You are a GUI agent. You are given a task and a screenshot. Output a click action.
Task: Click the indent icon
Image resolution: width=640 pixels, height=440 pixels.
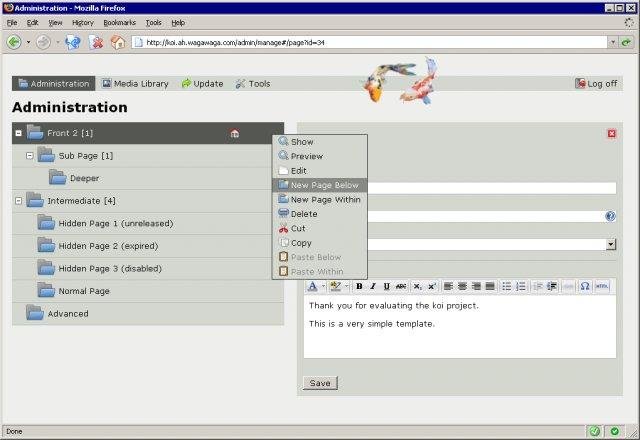[x=552, y=286]
